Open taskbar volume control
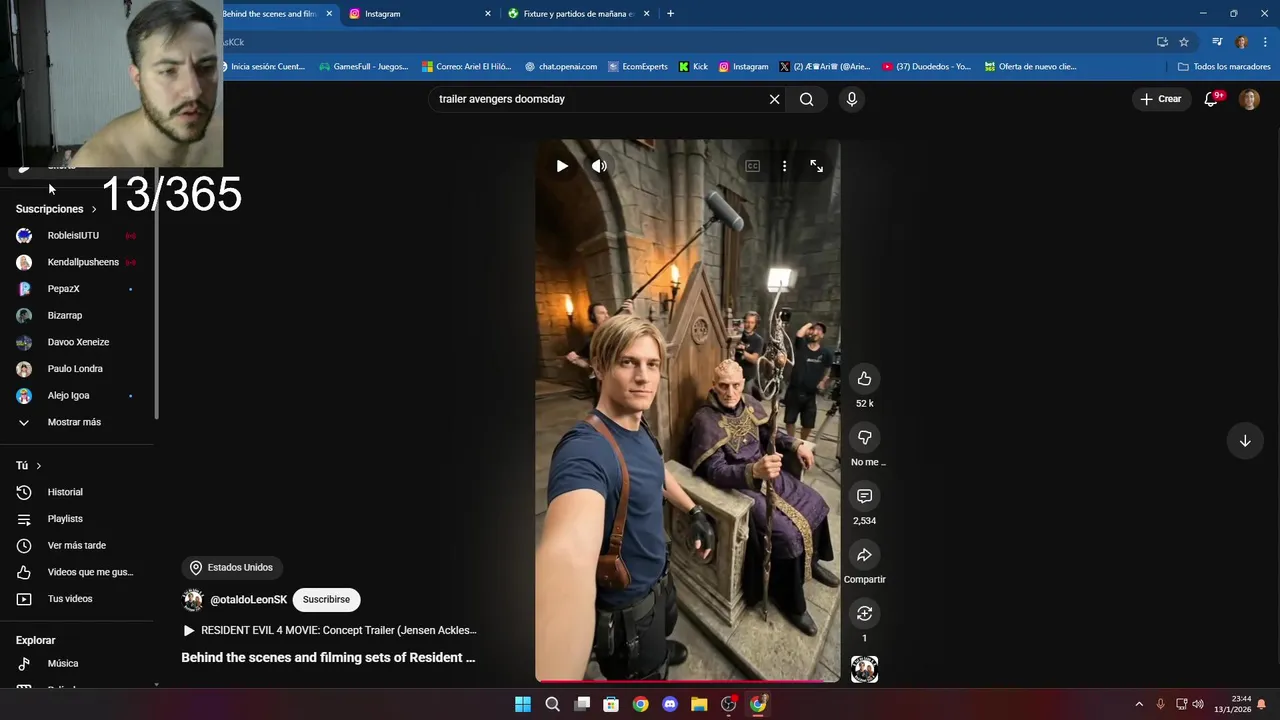The width and height of the screenshot is (1280, 720). pyautogui.click(x=1198, y=704)
